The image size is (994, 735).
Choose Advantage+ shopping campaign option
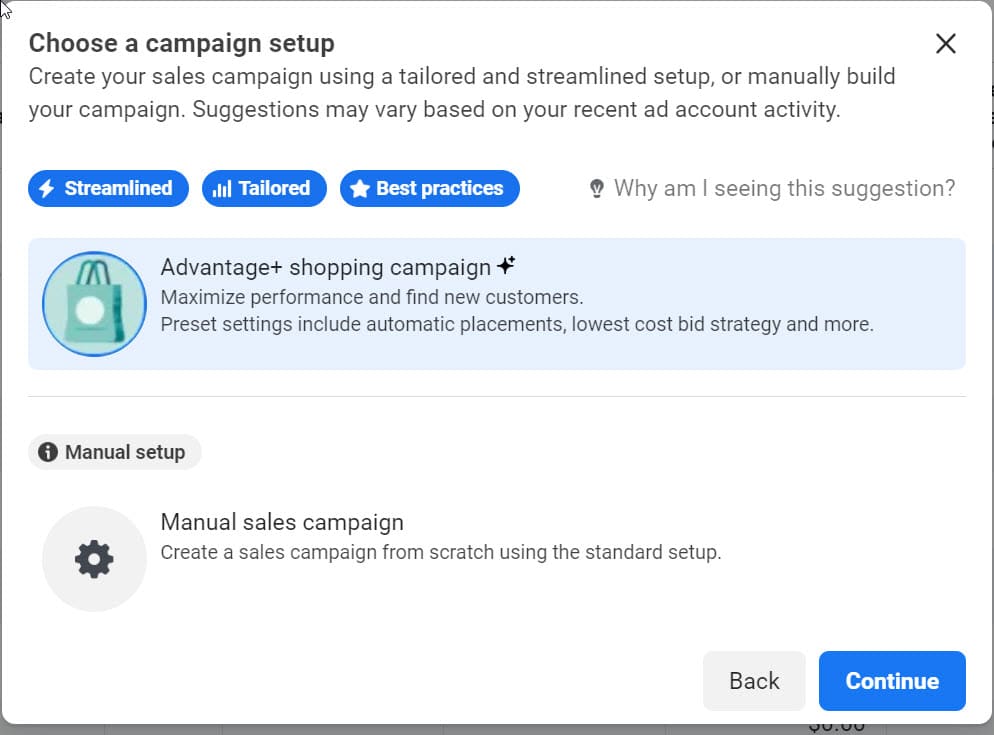326,268
